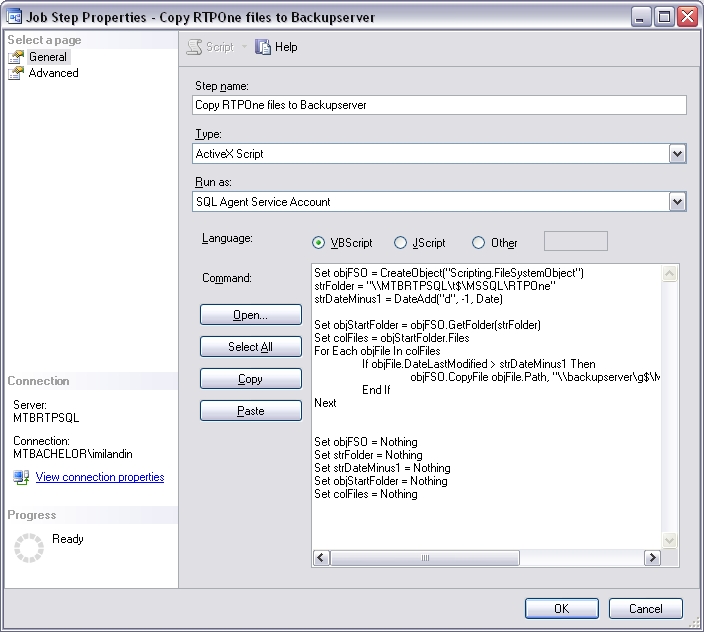The height and width of the screenshot is (632, 704).
Task: Click View connection properties link
Action: [x=99, y=478]
